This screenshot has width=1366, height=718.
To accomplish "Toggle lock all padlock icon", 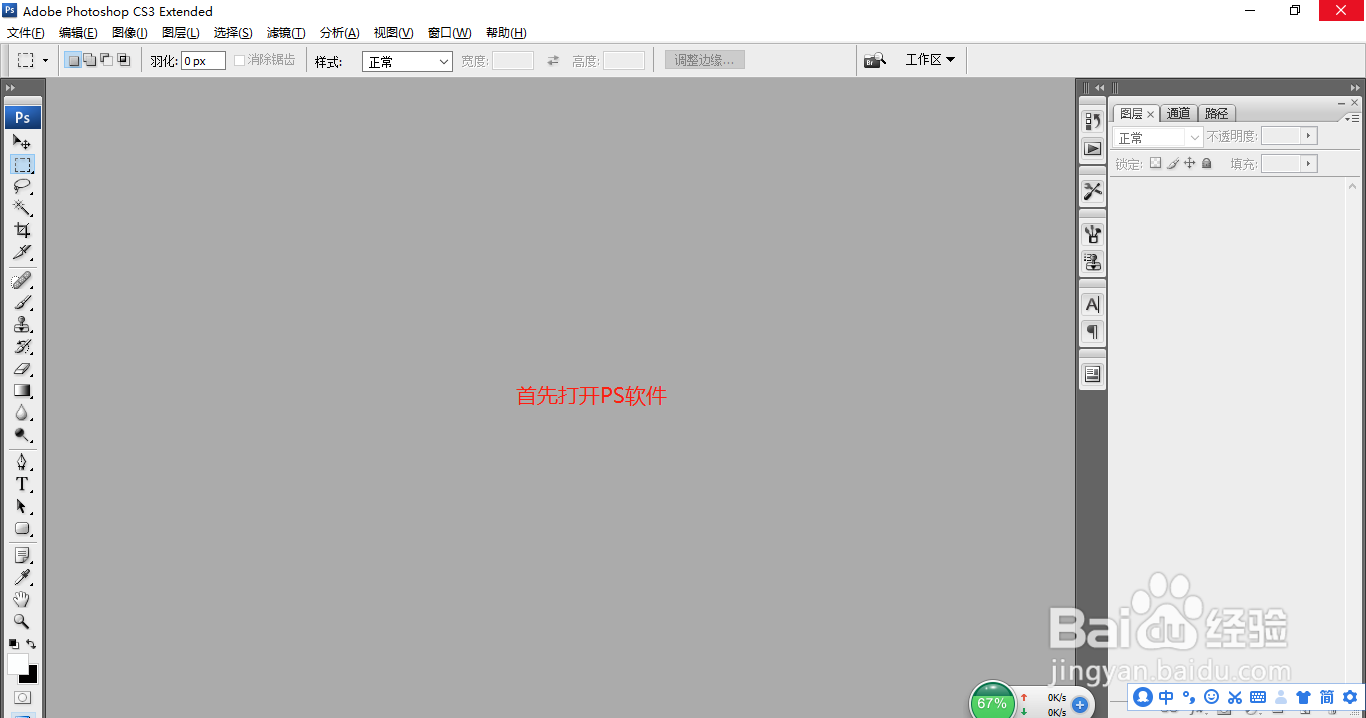I will pos(1206,163).
